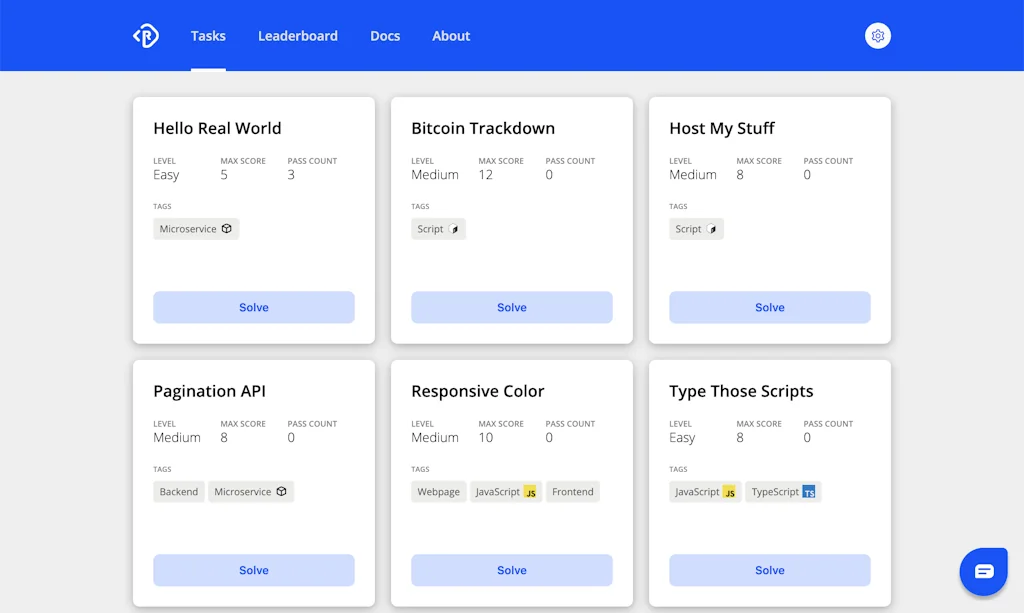
Task: Click the Script tag on Bitcoin Trackdown
Action: pyautogui.click(x=438, y=229)
